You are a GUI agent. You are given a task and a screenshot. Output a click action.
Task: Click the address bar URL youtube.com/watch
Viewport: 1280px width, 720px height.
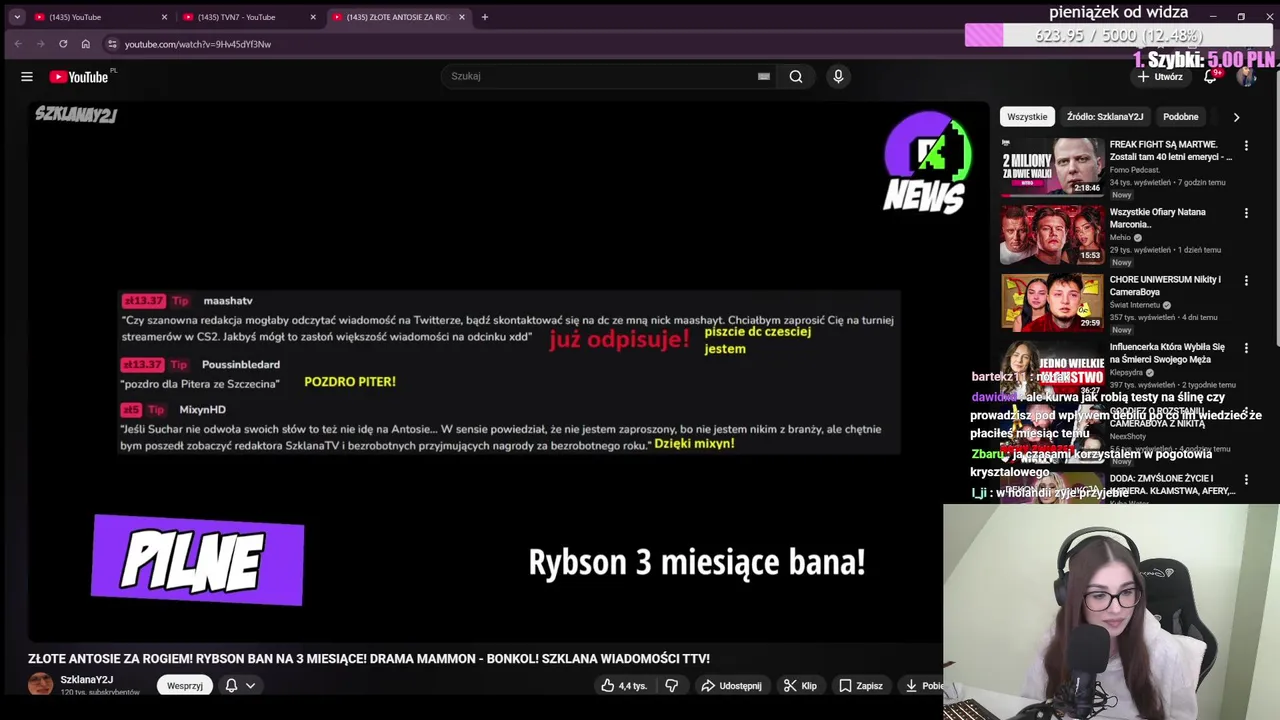pos(198,44)
